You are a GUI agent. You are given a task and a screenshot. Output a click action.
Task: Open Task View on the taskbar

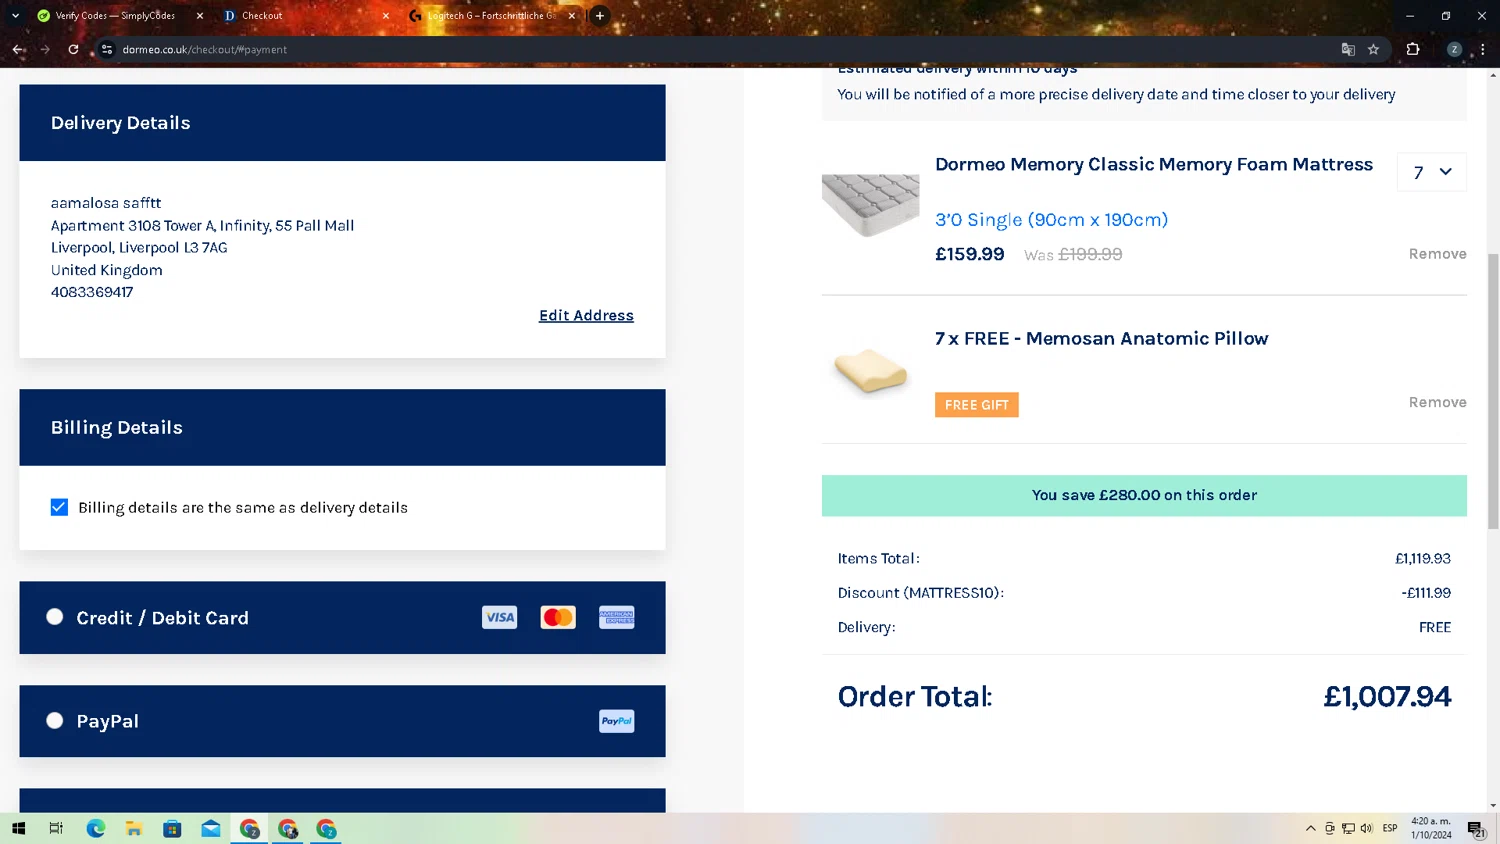(x=56, y=828)
